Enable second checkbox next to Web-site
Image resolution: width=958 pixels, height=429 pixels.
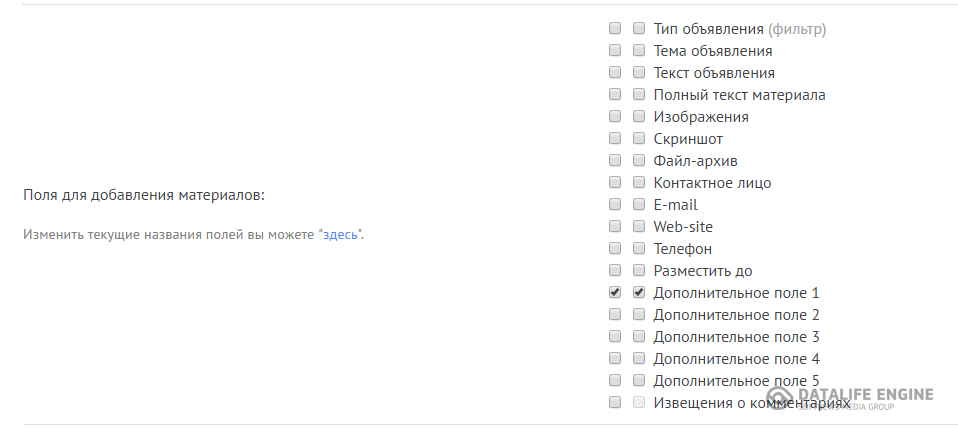pyautogui.click(x=638, y=226)
